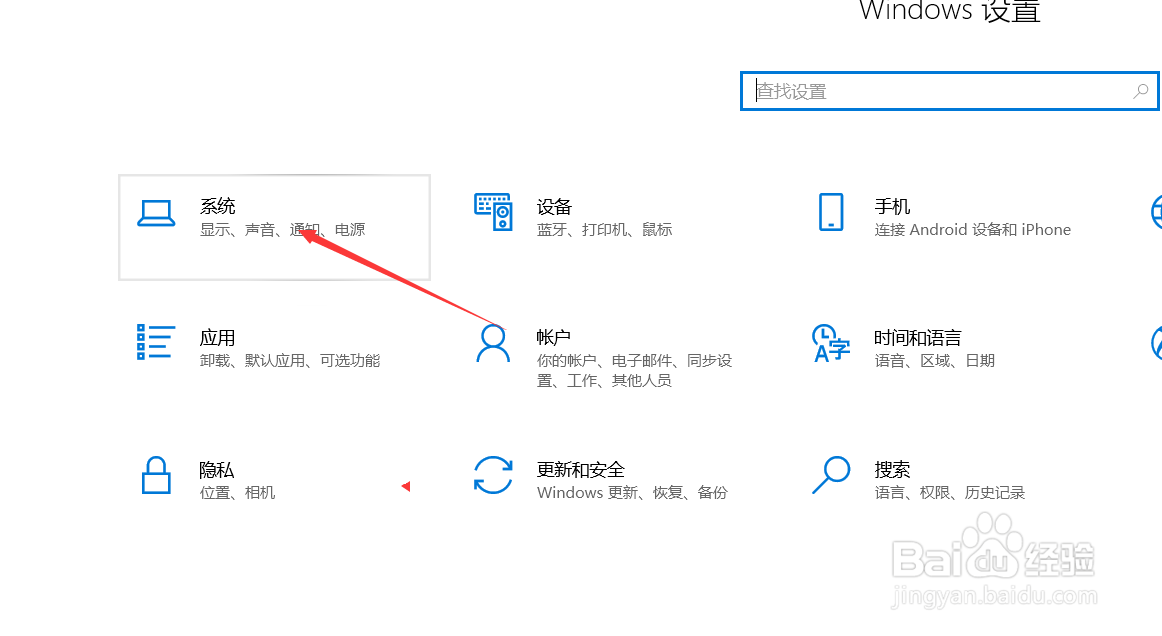
Task: Click the search glyph inside 查找设置 box
Action: pyautogui.click(x=1140, y=90)
